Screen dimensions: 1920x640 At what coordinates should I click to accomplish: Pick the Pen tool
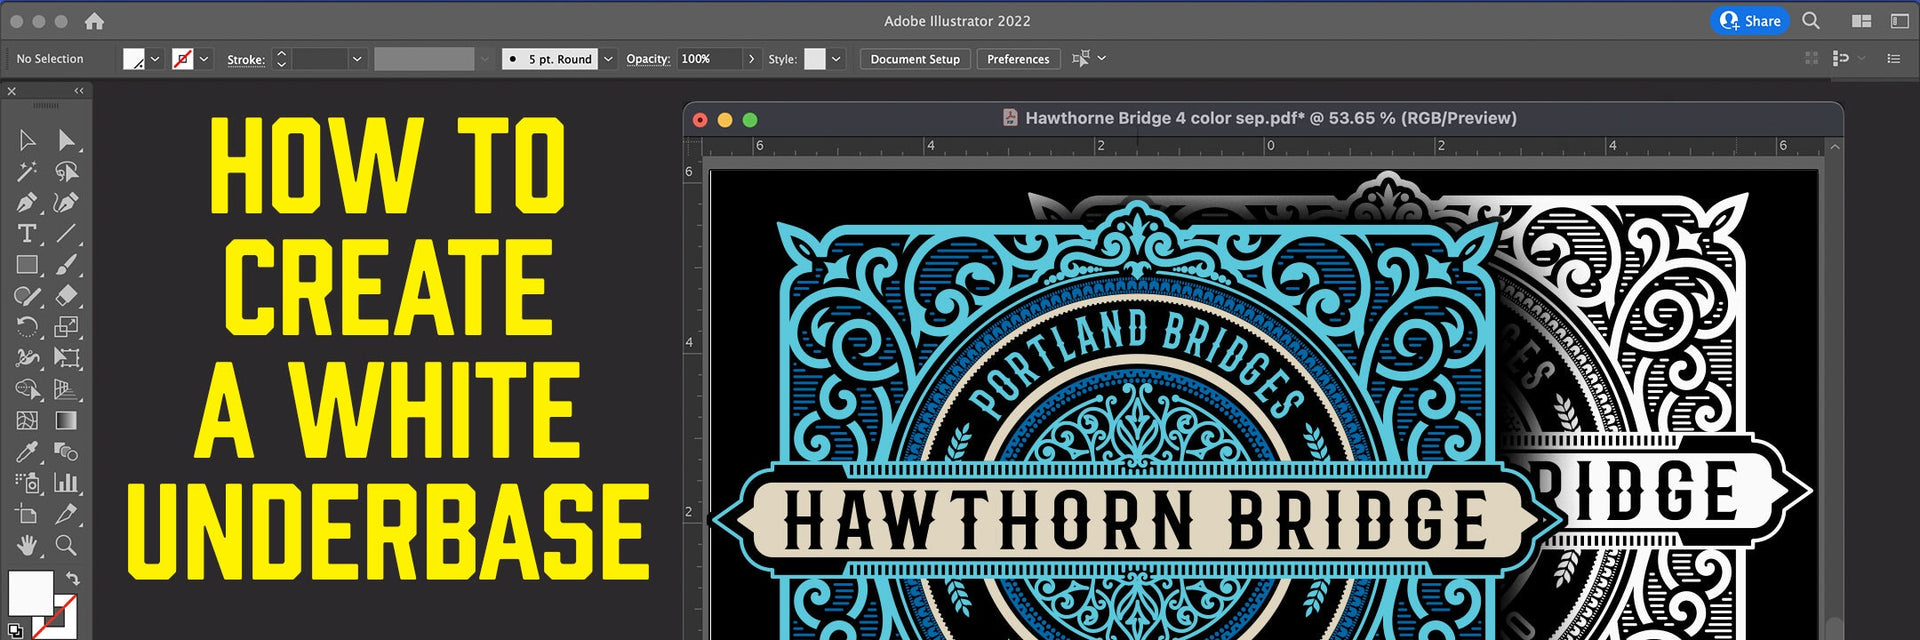pyautogui.click(x=27, y=203)
